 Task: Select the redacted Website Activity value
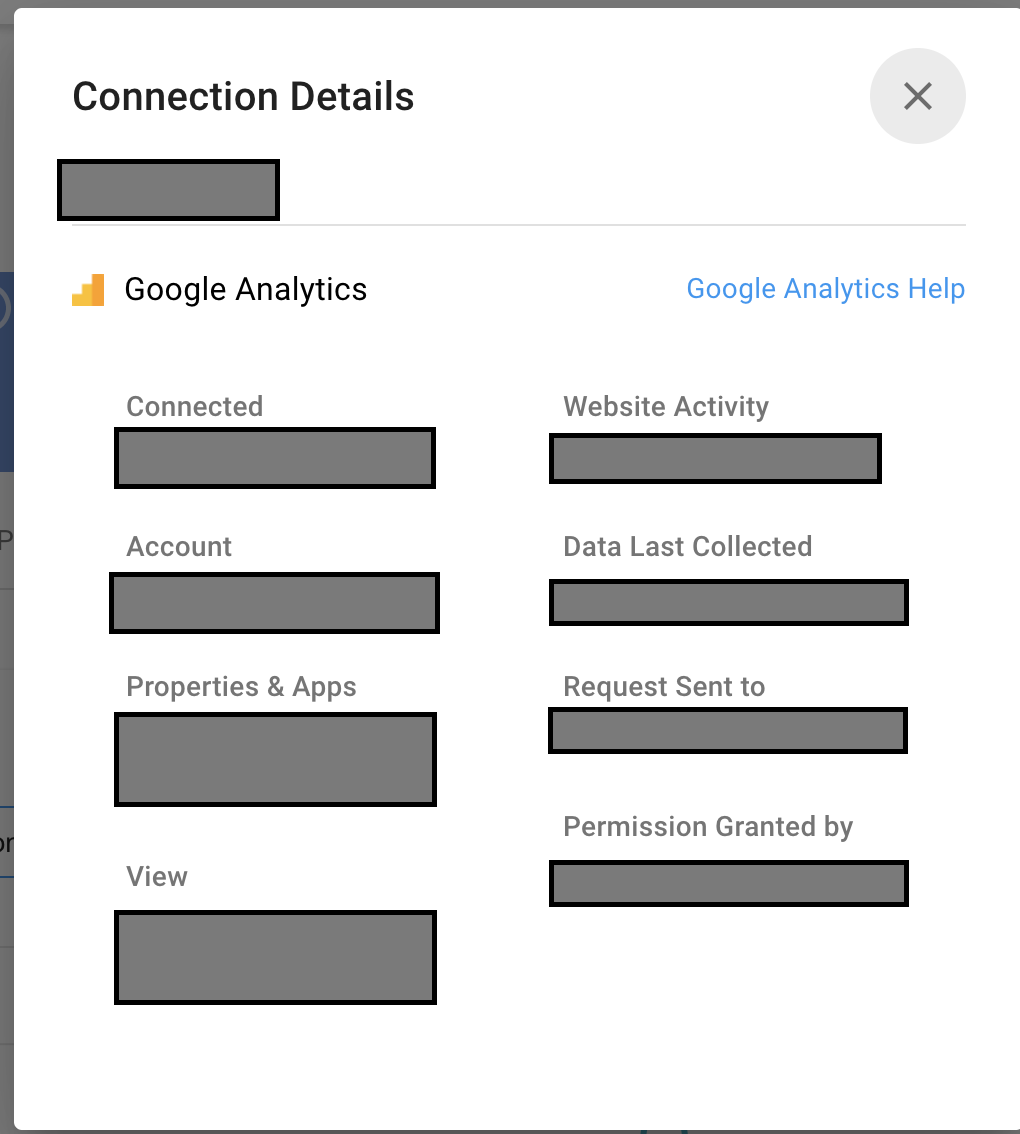pos(715,459)
